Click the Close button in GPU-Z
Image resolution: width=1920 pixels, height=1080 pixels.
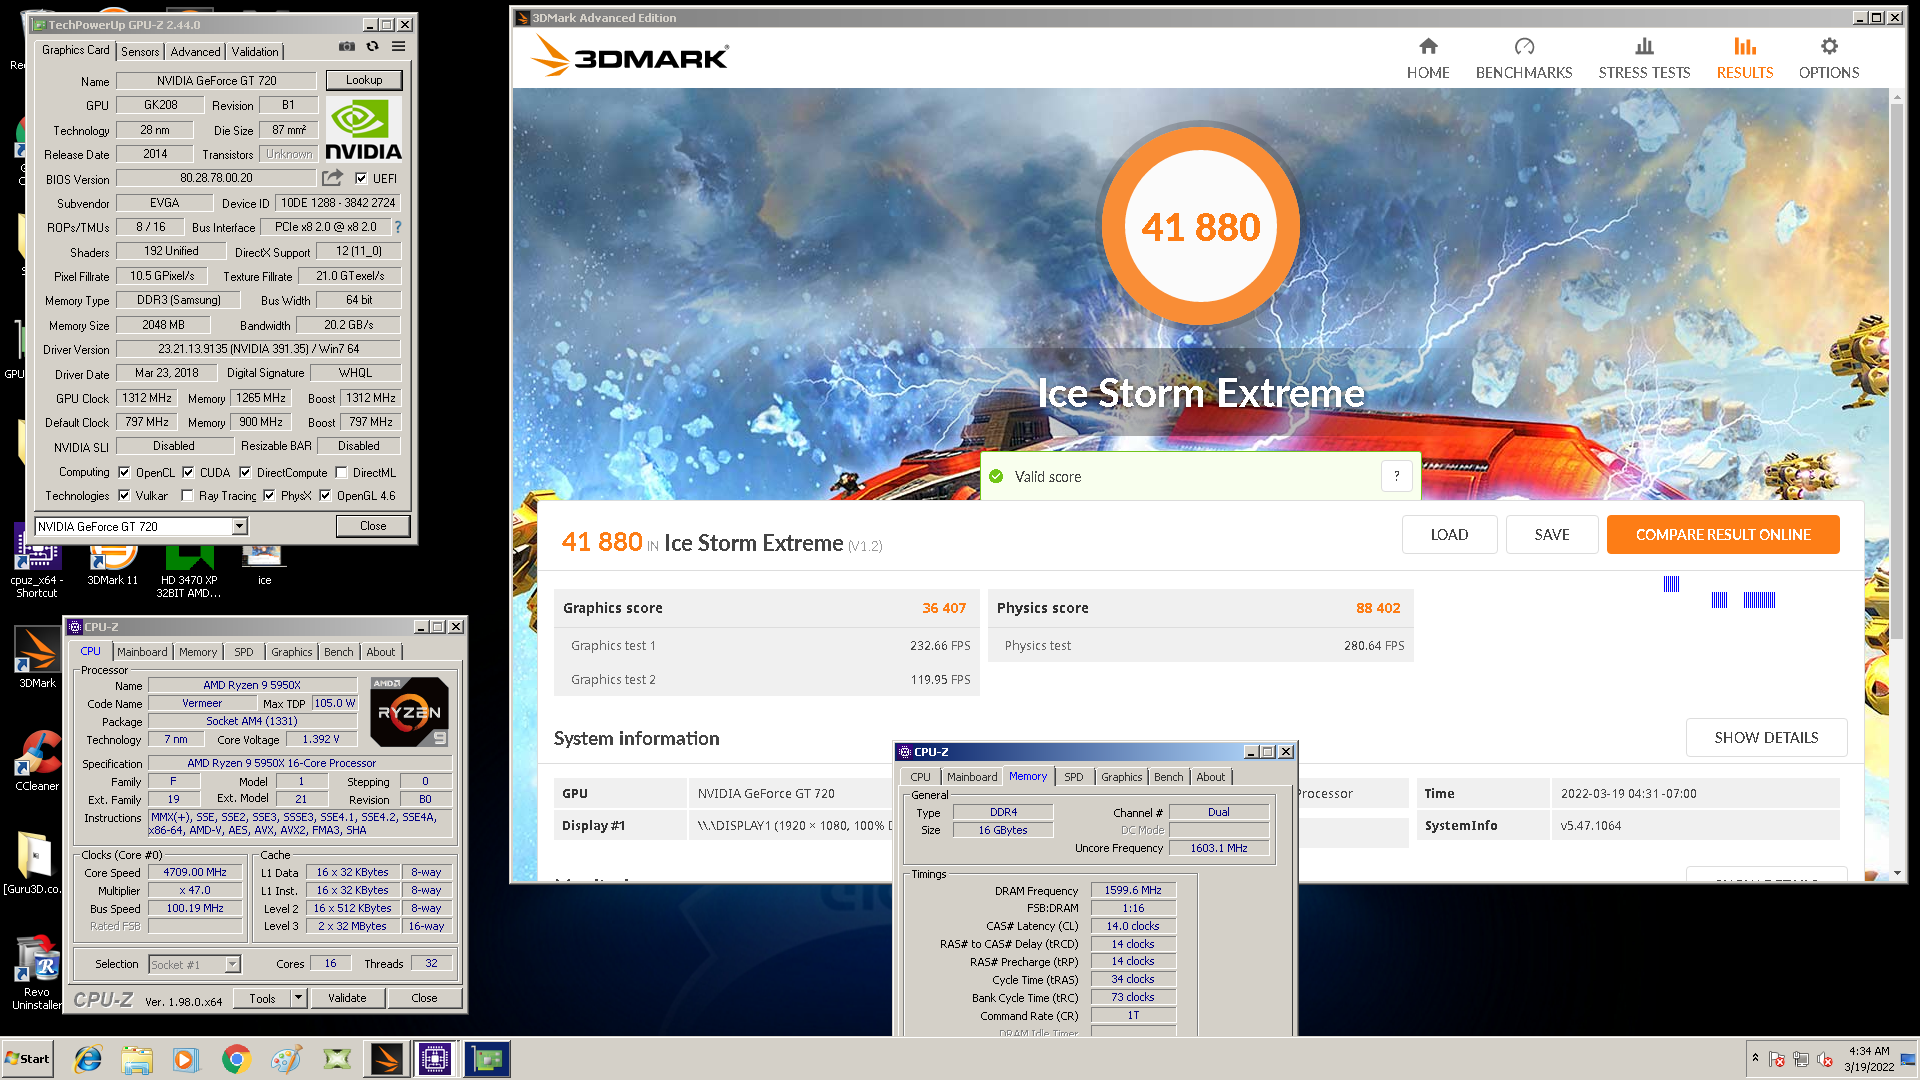373,526
